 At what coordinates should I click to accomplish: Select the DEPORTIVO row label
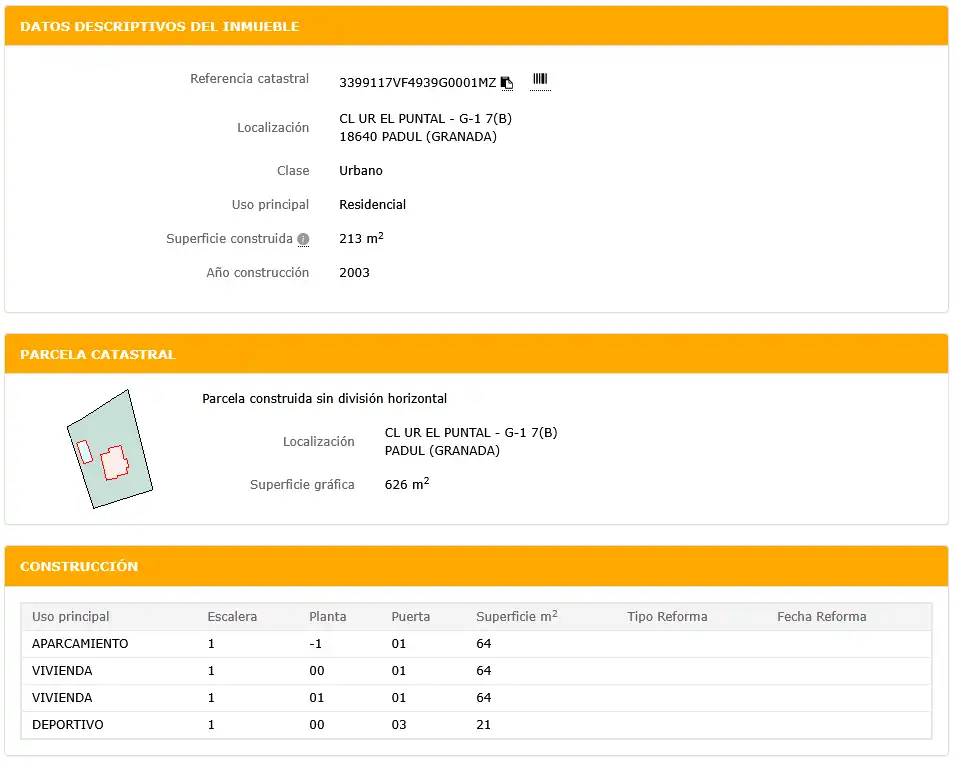tap(68, 725)
